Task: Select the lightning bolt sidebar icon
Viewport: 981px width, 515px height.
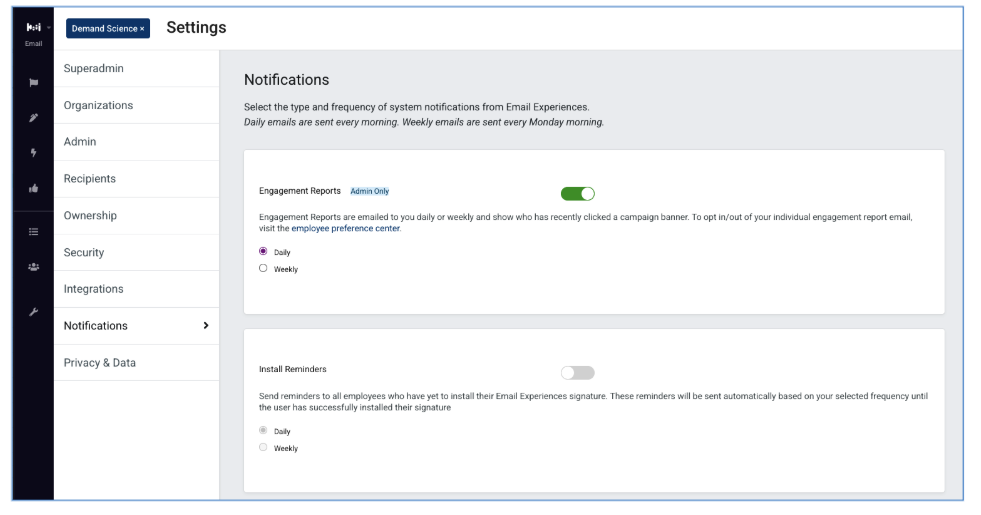Action: [33, 153]
